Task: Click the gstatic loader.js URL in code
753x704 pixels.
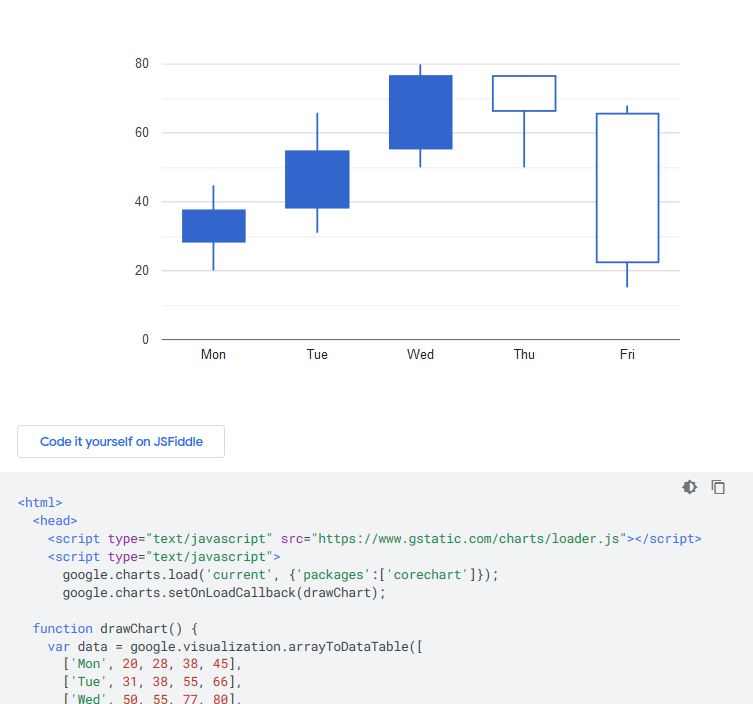Action: [x=470, y=539]
